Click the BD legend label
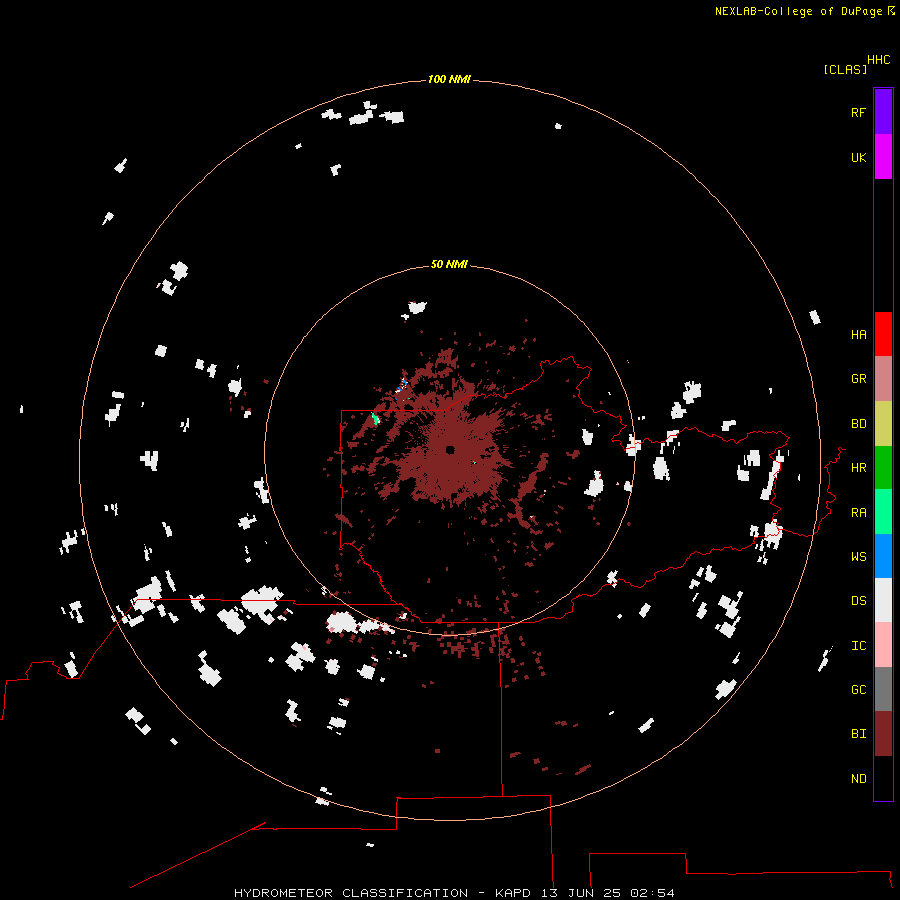The image size is (900, 900). 858,424
